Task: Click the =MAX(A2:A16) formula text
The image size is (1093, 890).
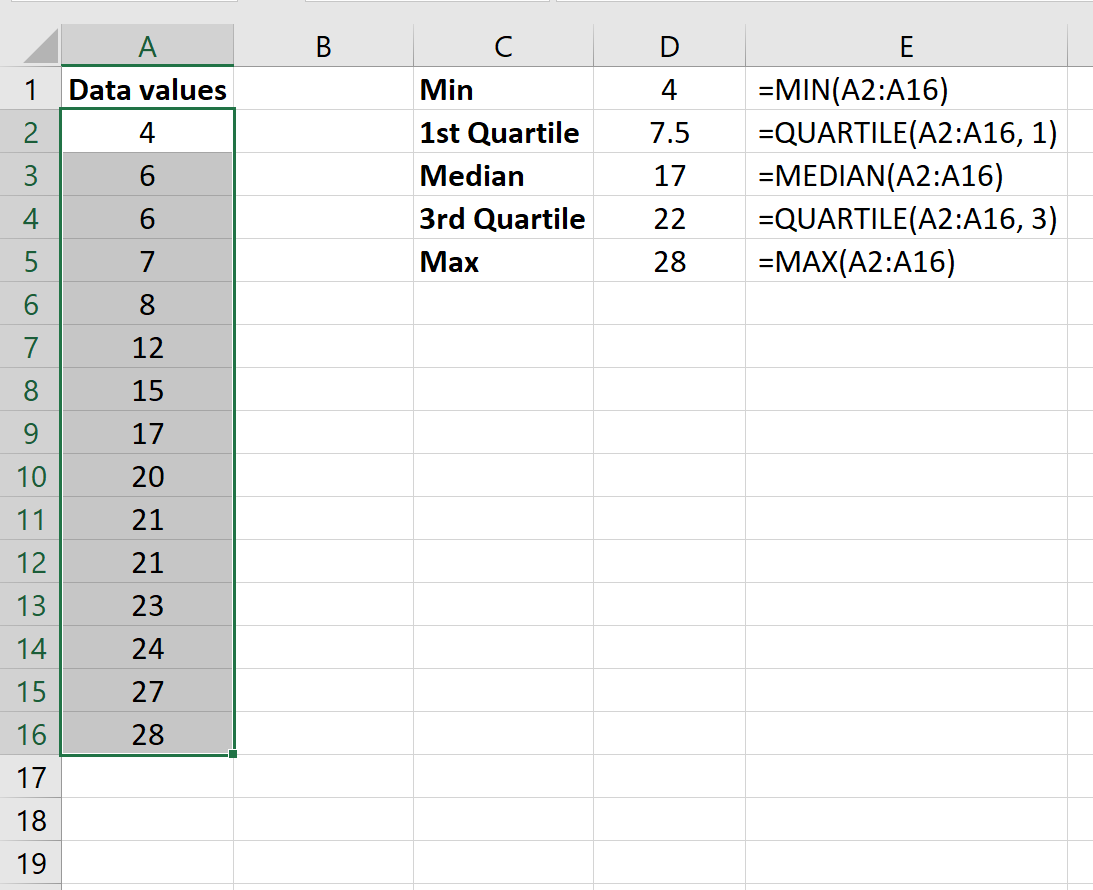Action: click(x=857, y=262)
